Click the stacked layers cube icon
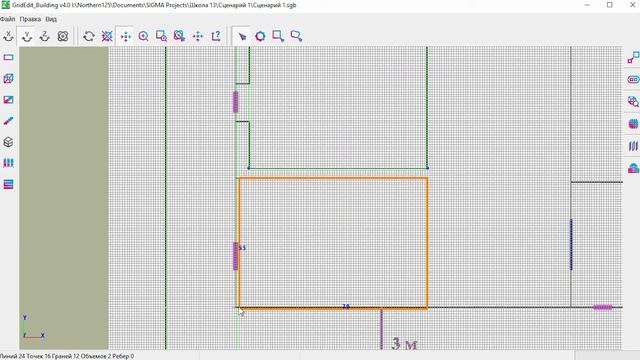The width and height of the screenshot is (640, 360). point(9,142)
